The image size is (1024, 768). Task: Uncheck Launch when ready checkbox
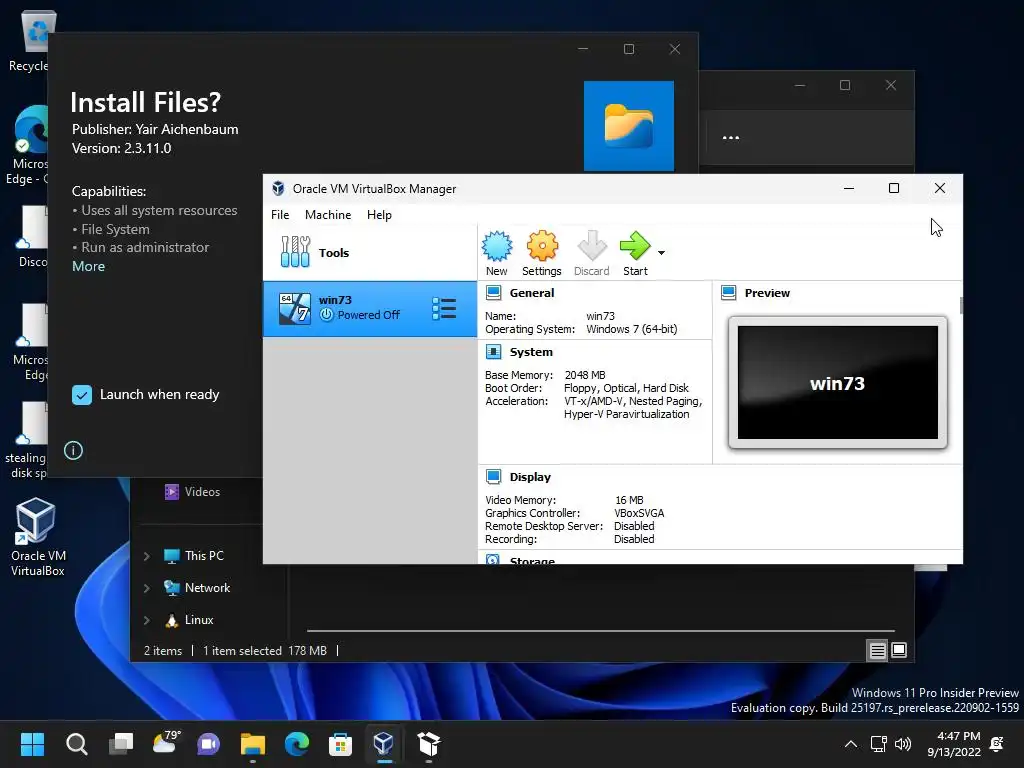(82, 394)
